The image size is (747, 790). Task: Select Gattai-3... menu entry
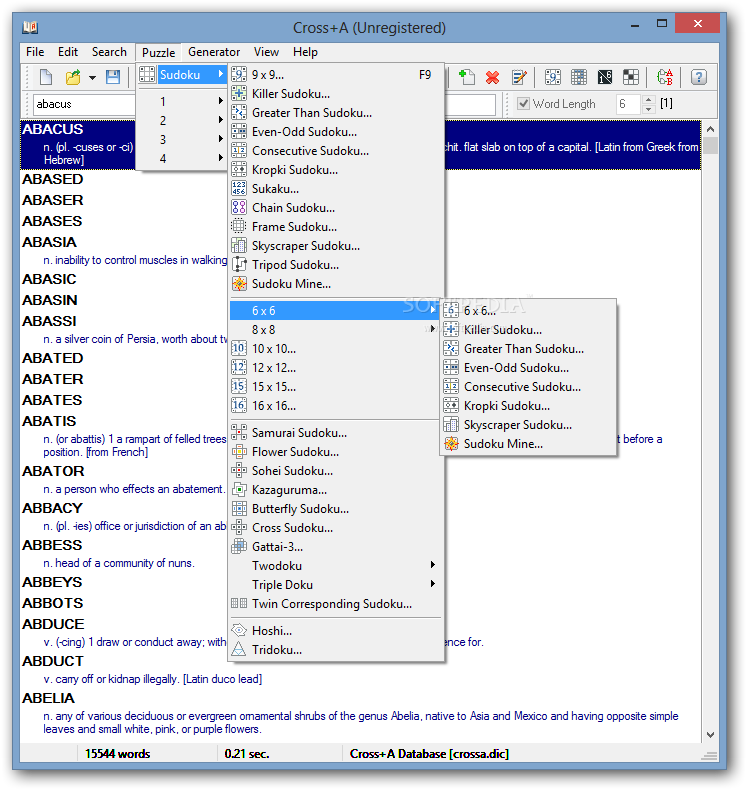336,547
